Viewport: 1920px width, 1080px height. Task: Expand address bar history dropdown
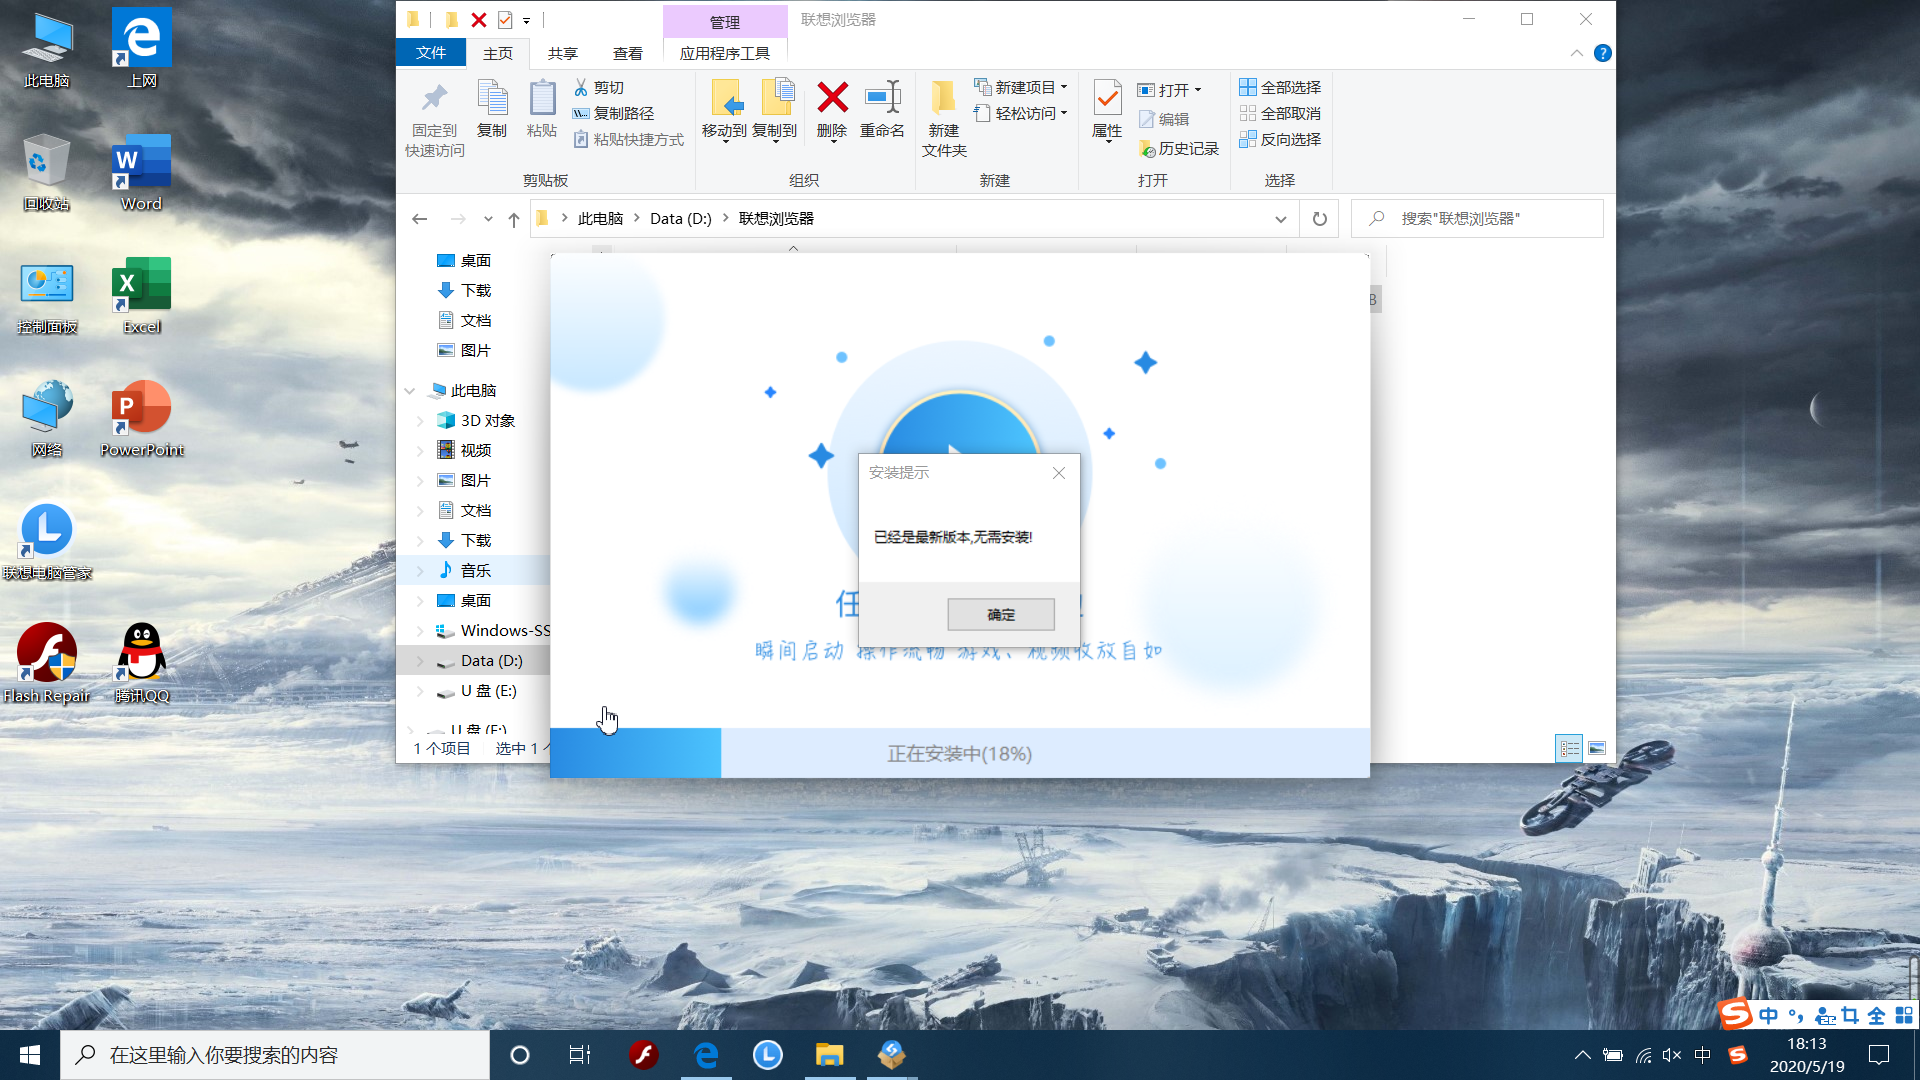1281,219
